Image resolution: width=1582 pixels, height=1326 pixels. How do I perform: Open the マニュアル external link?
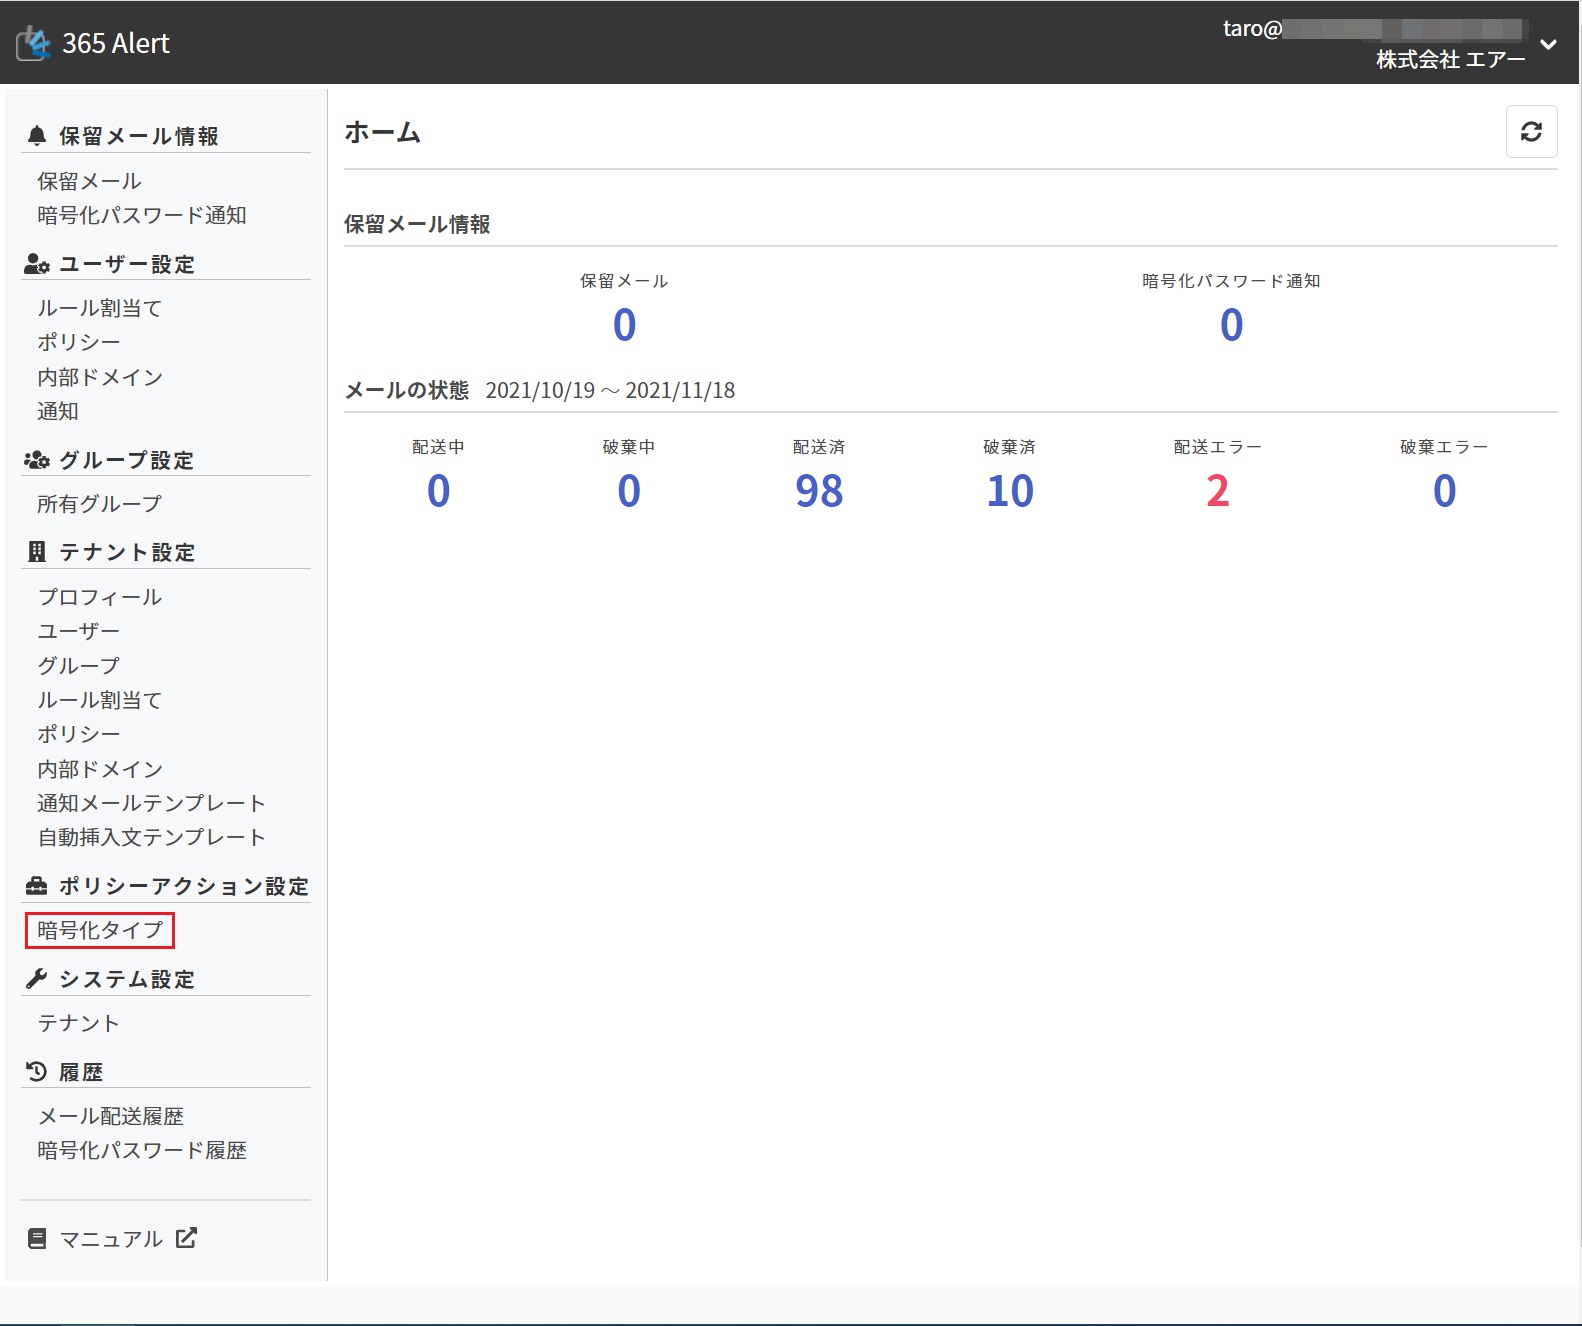pyautogui.click(x=112, y=1239)
